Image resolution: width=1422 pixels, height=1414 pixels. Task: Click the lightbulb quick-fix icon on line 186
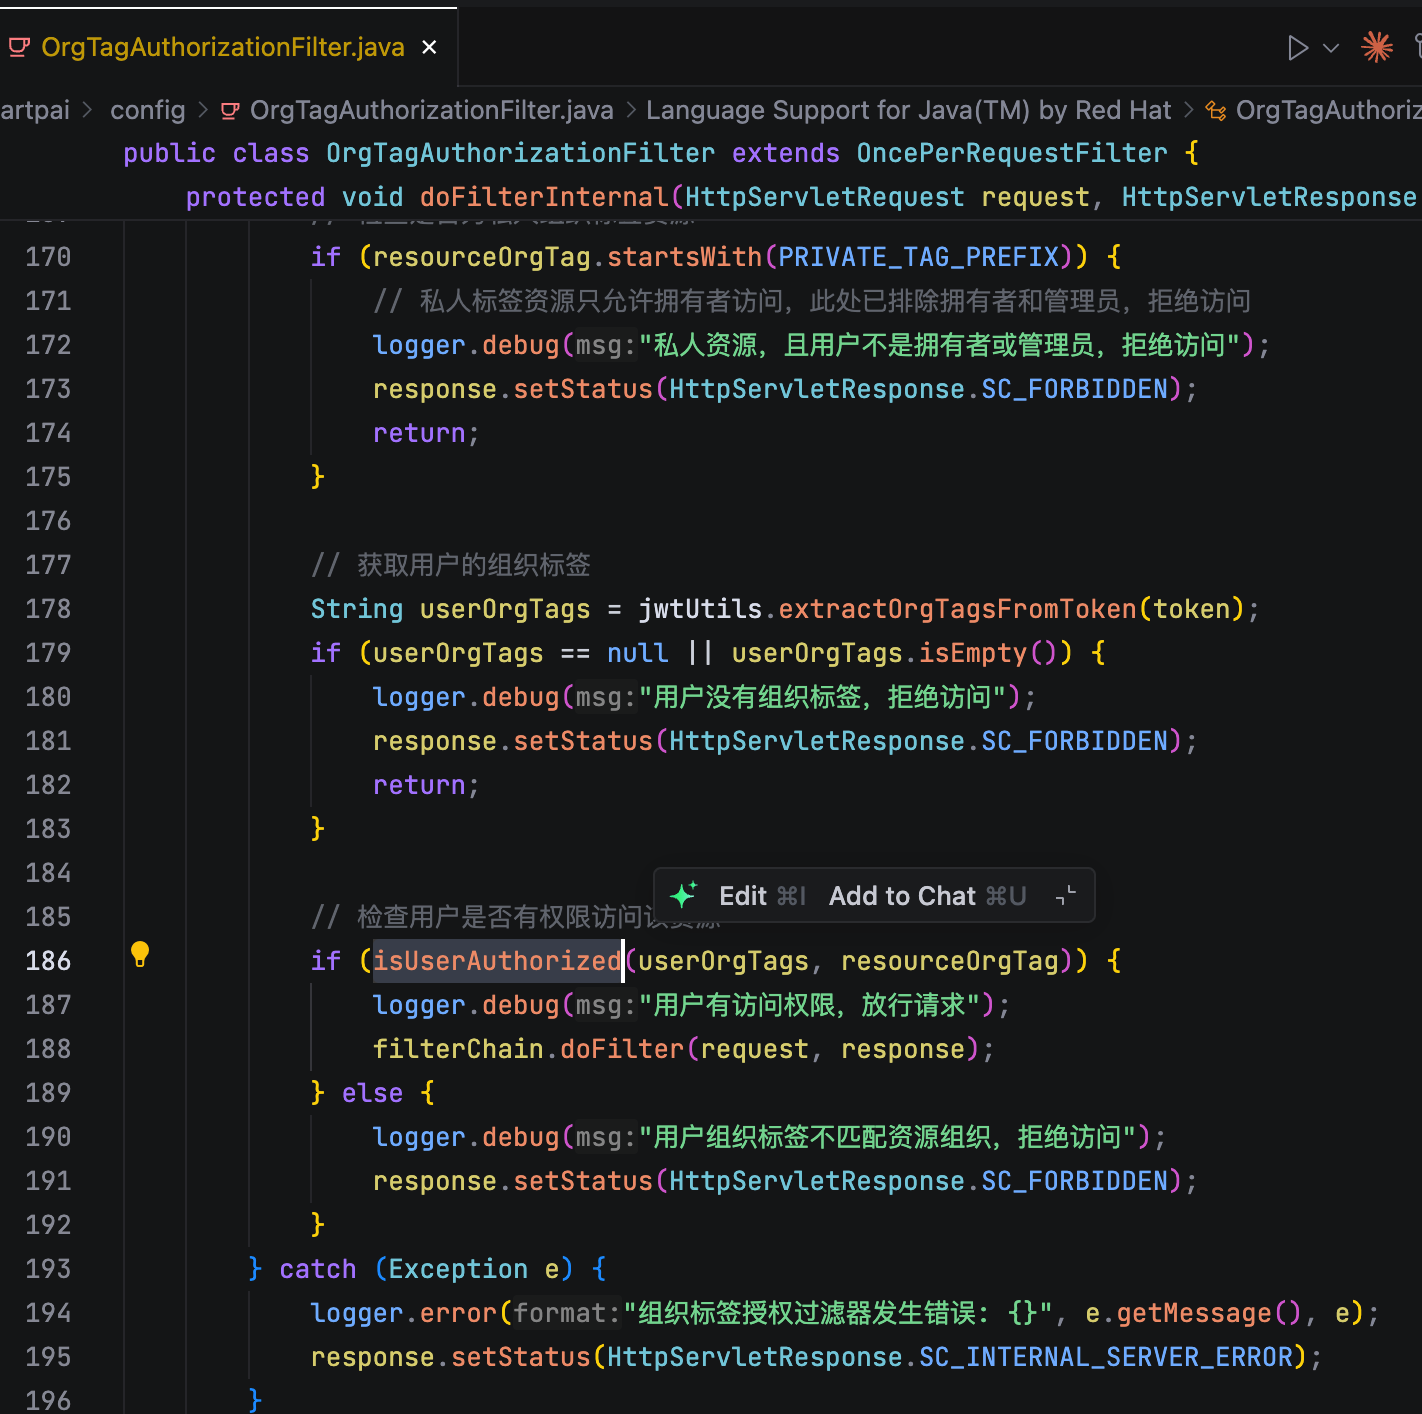[140, 955]
